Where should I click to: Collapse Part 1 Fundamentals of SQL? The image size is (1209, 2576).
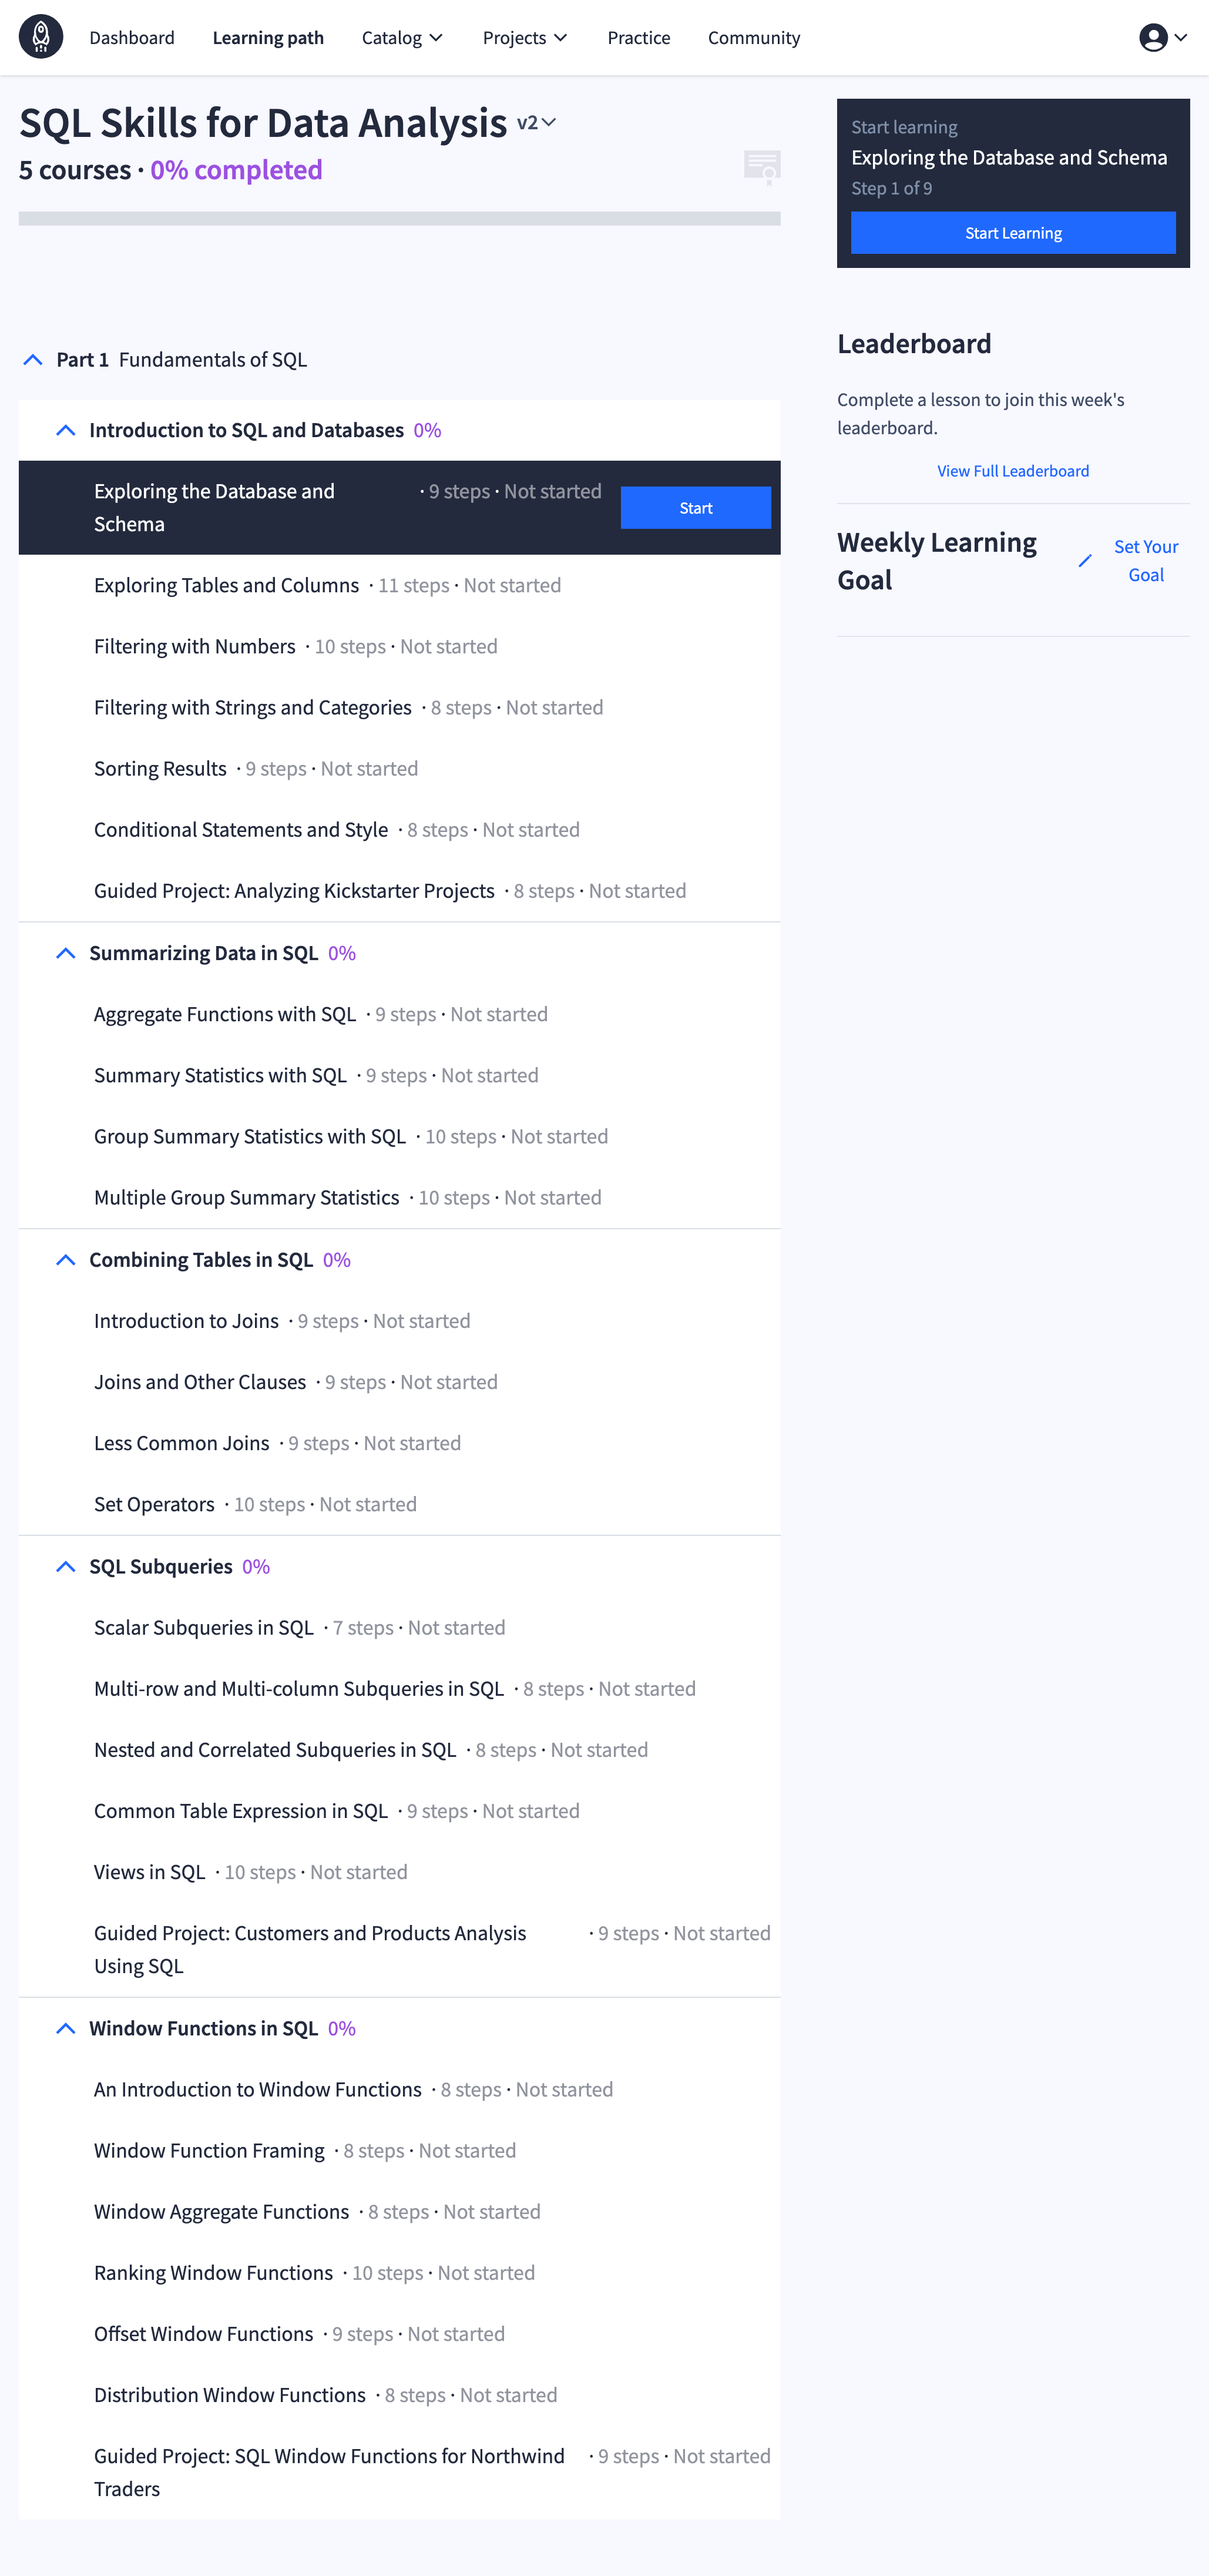point(33,360)
